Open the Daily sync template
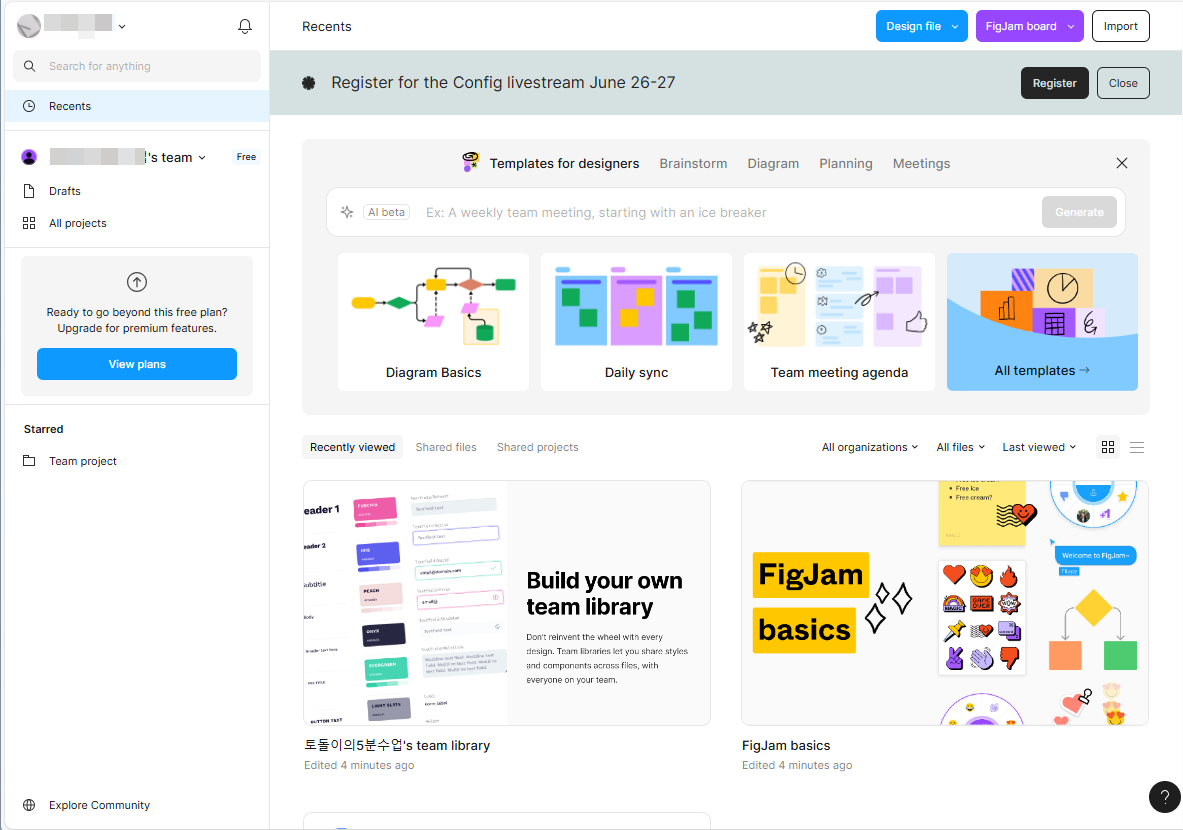 click(636, 322)
